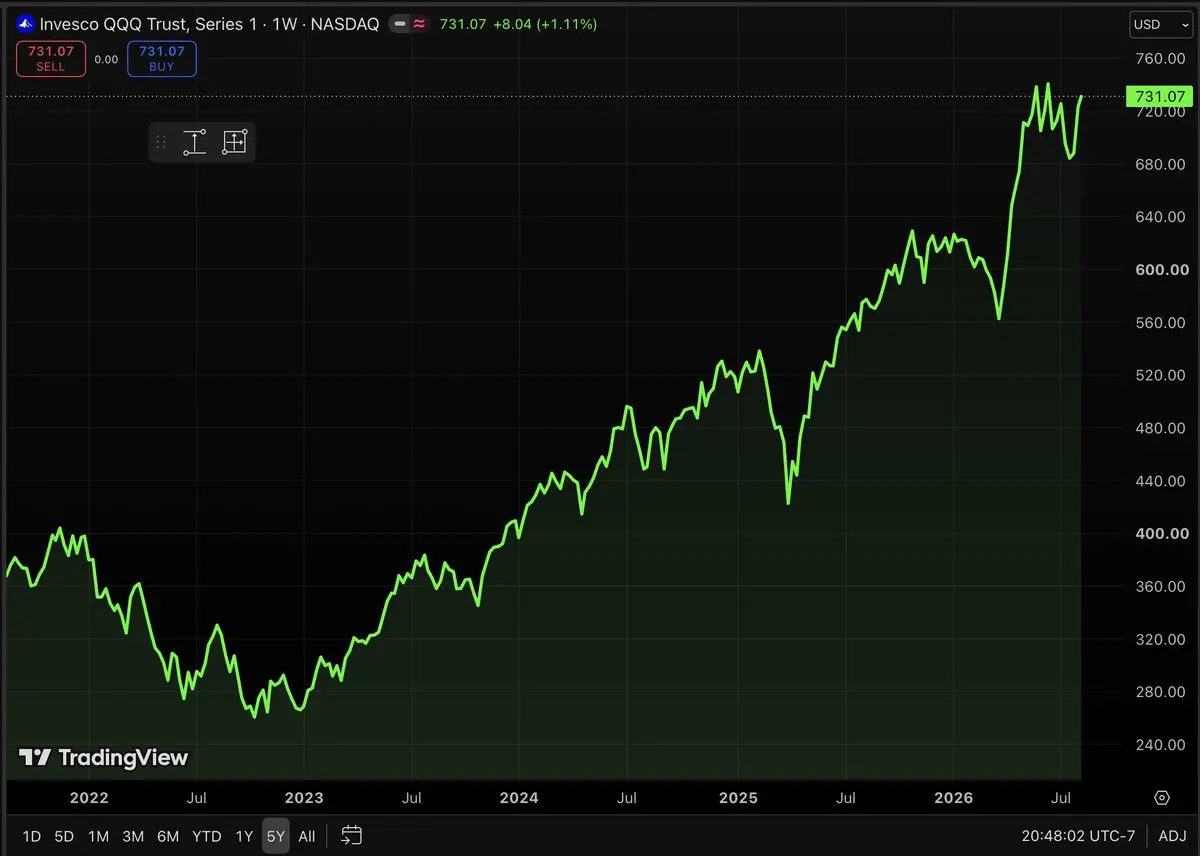Click the 320.00 price scale label

click(x=1160, y=640)
